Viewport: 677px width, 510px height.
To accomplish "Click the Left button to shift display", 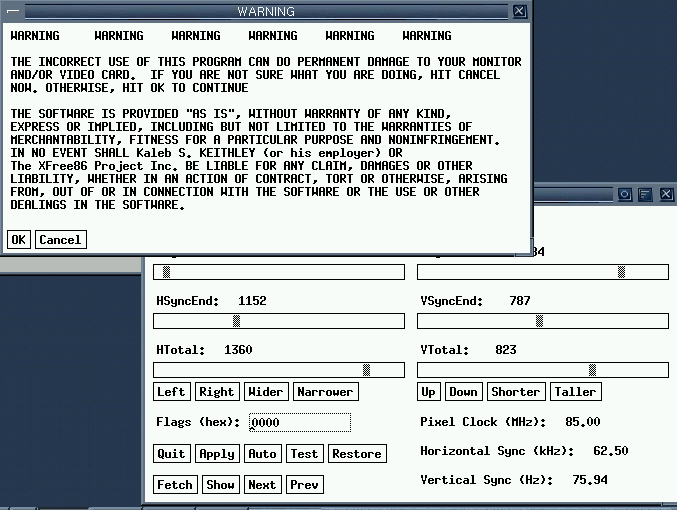I will tap(171, 392).
